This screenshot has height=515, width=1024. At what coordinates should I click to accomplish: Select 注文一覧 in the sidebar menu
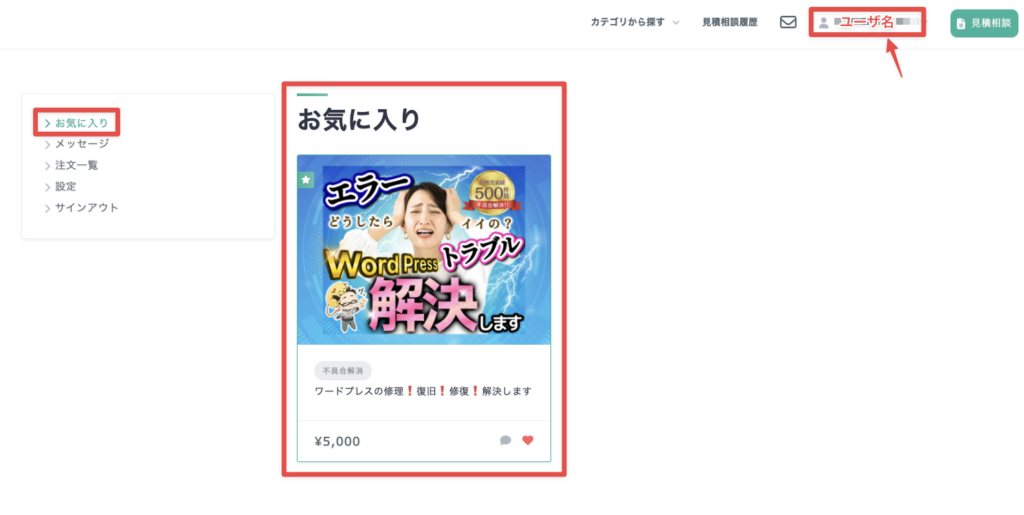(x=76, y=166)
